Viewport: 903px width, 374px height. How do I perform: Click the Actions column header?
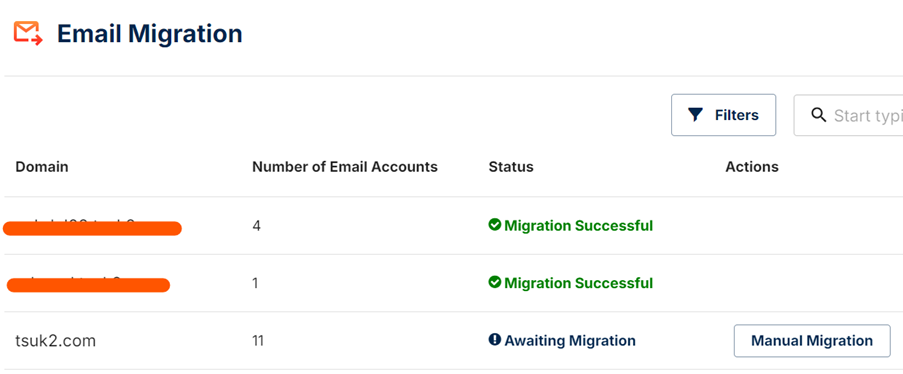tap(752, 167)
